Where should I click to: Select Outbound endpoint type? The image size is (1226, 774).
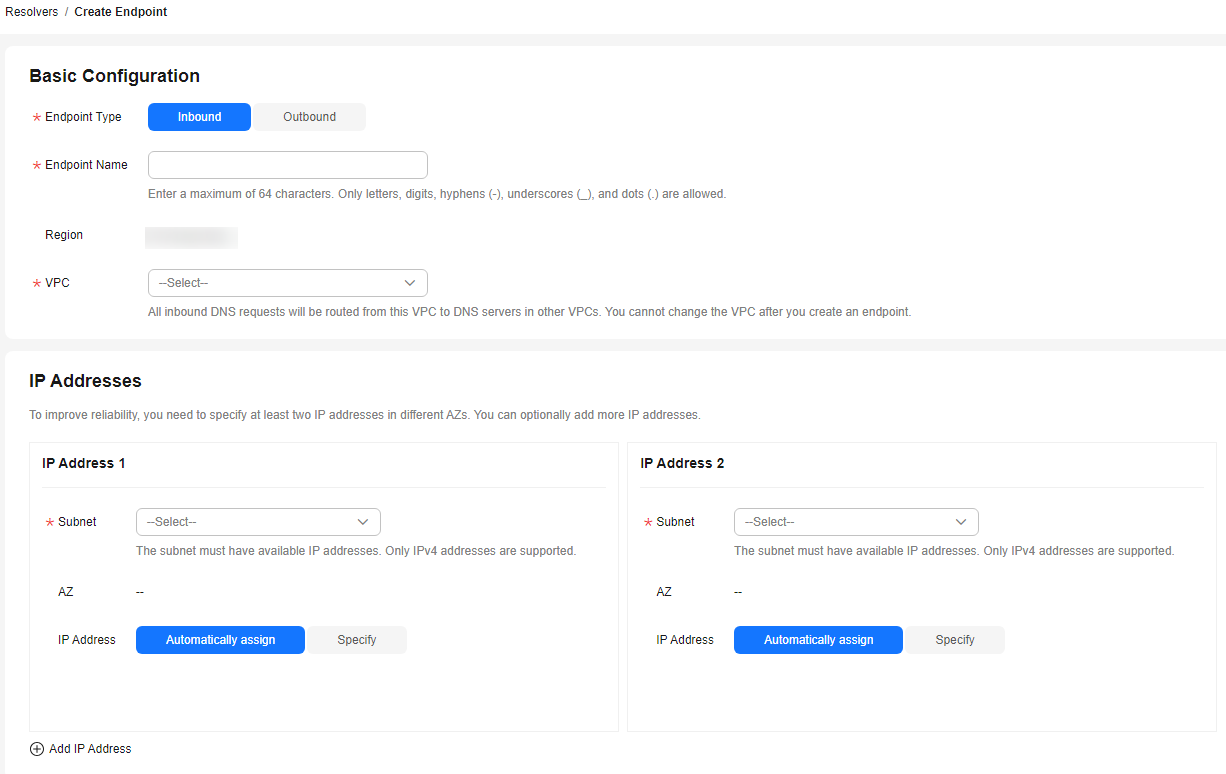pyautogui.click(x=309, y=117)
